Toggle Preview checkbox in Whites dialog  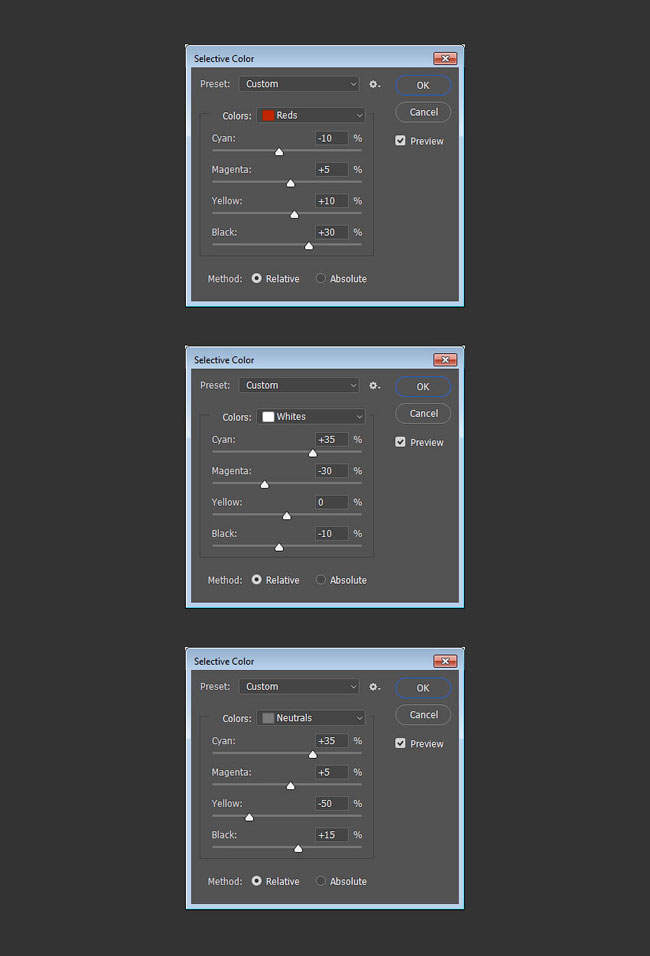(x=400, y=441)
